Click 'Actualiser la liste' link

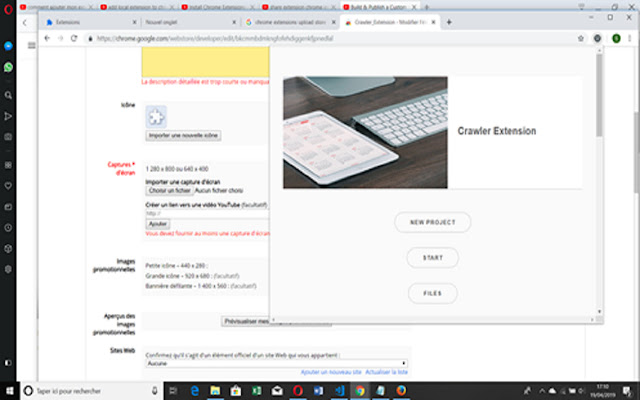pyautogui.click(x=386, y=372)
